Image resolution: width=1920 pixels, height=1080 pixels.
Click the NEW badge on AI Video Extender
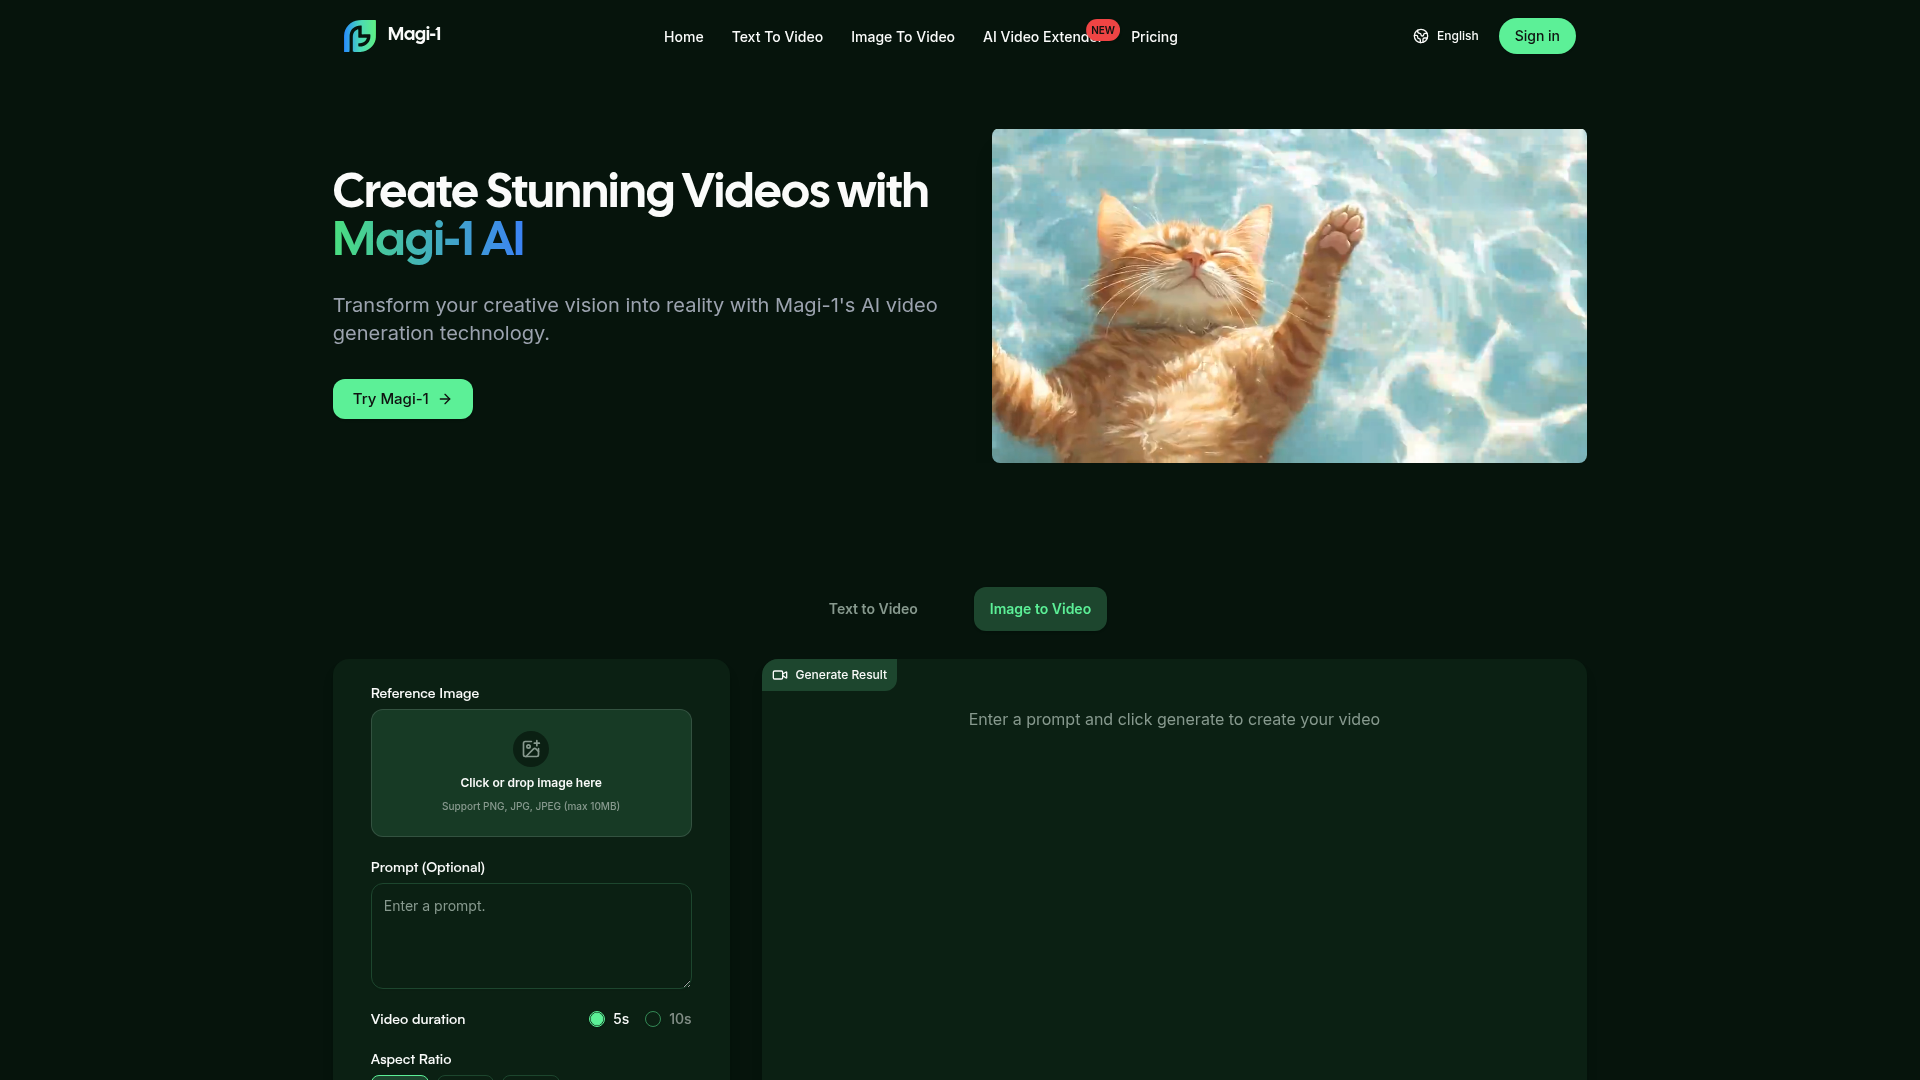(x=1103, y=30)
